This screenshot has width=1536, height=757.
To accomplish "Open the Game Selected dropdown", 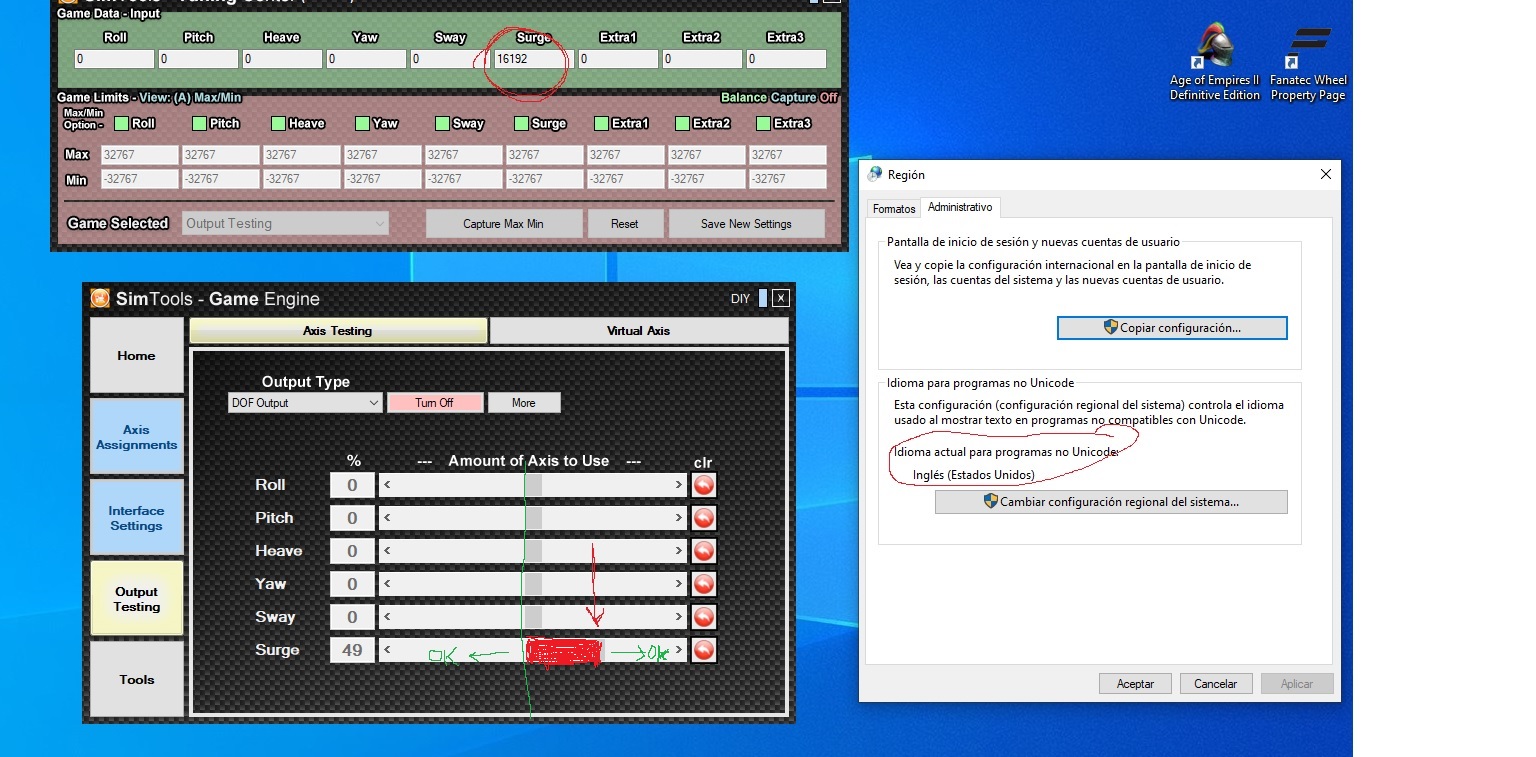I will tap(285, 223).
